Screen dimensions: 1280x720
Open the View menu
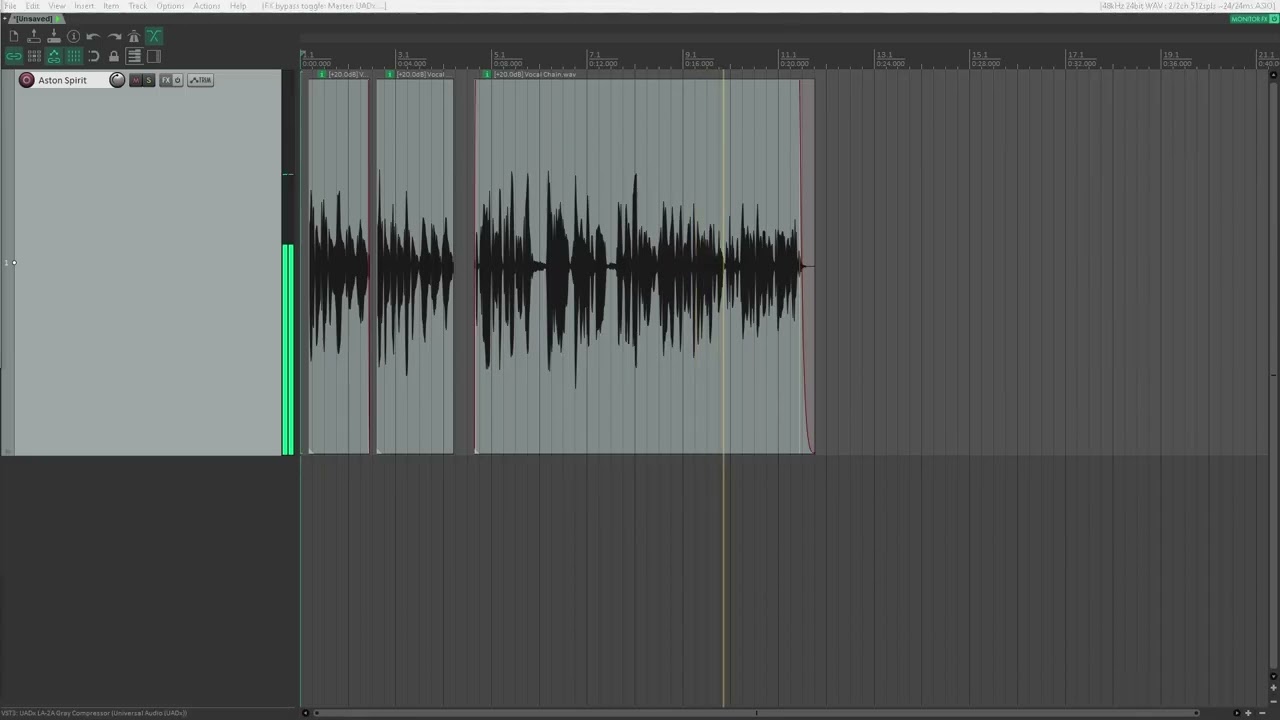57,6
